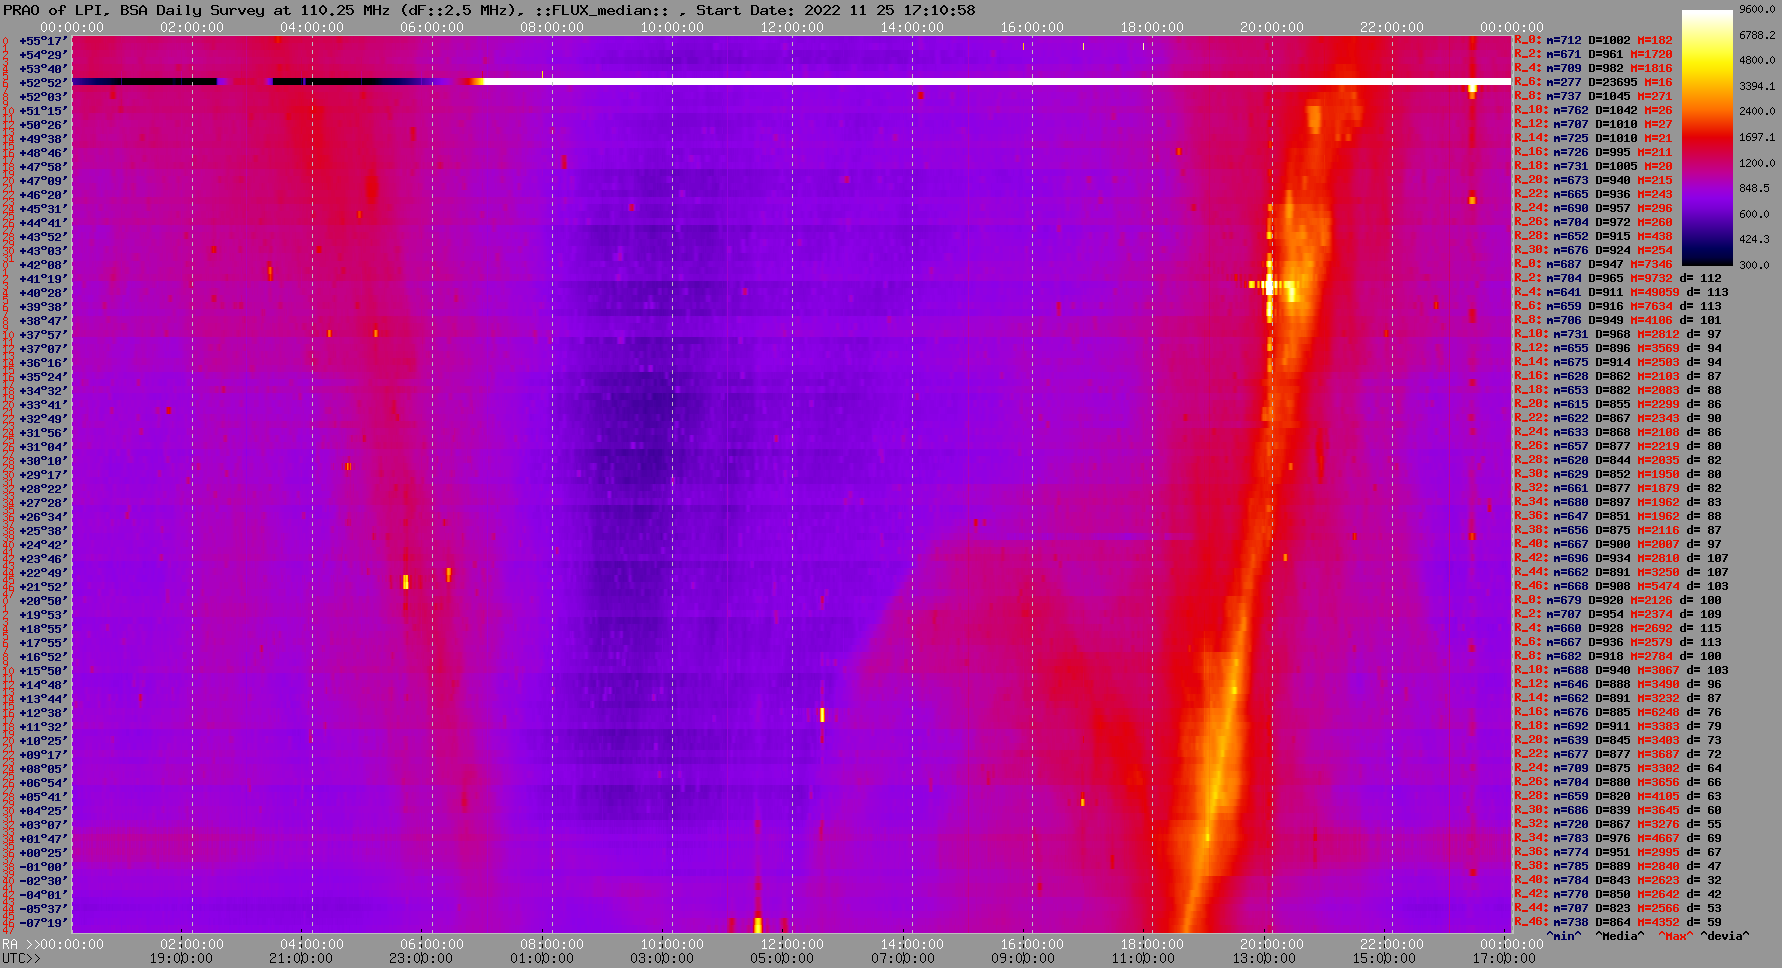Click the white saturated band at +52°52'
The height and width of the screenshot is (968, 1782).
point(997,81)
